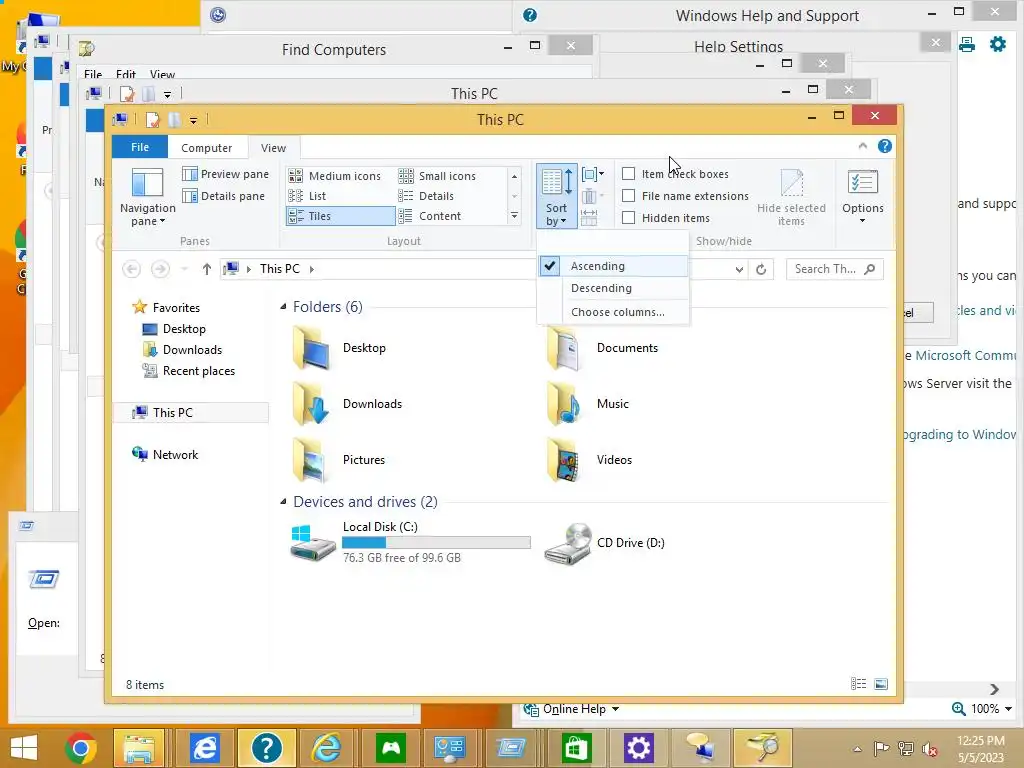Select the Local Disk (C:) drive
The height and width of the screenshot is (768, 1024).
click(410, 542)
